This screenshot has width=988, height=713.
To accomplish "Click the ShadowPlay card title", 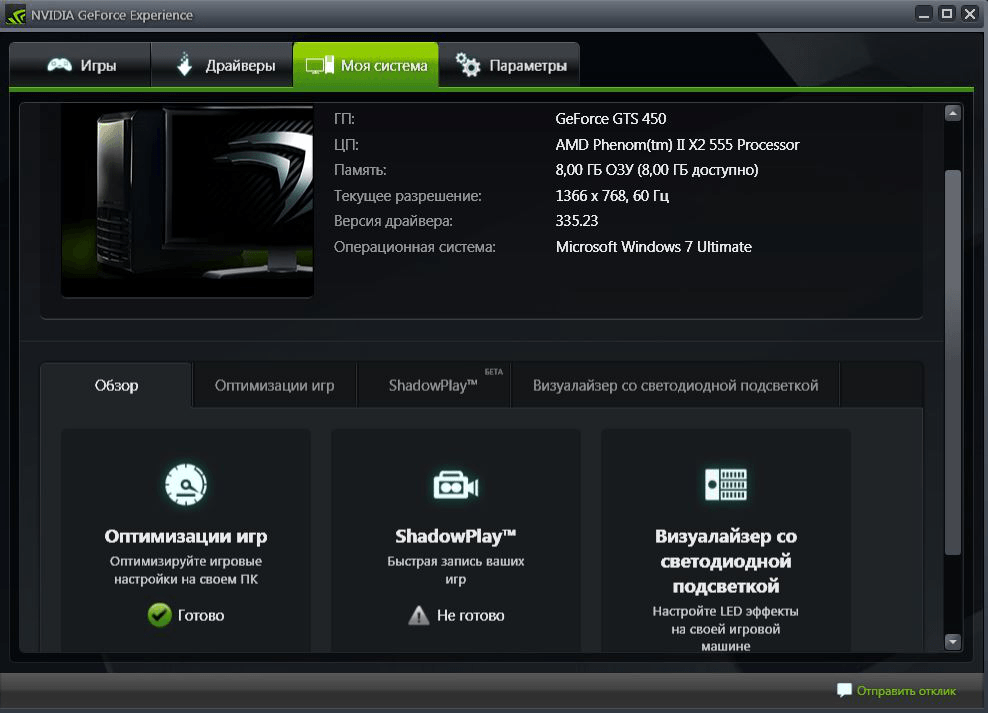I will 456,536.
